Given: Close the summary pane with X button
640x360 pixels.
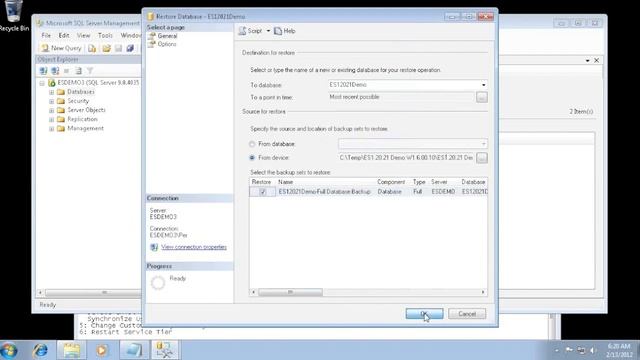Looking at the screenshot, I should point(597,60).
